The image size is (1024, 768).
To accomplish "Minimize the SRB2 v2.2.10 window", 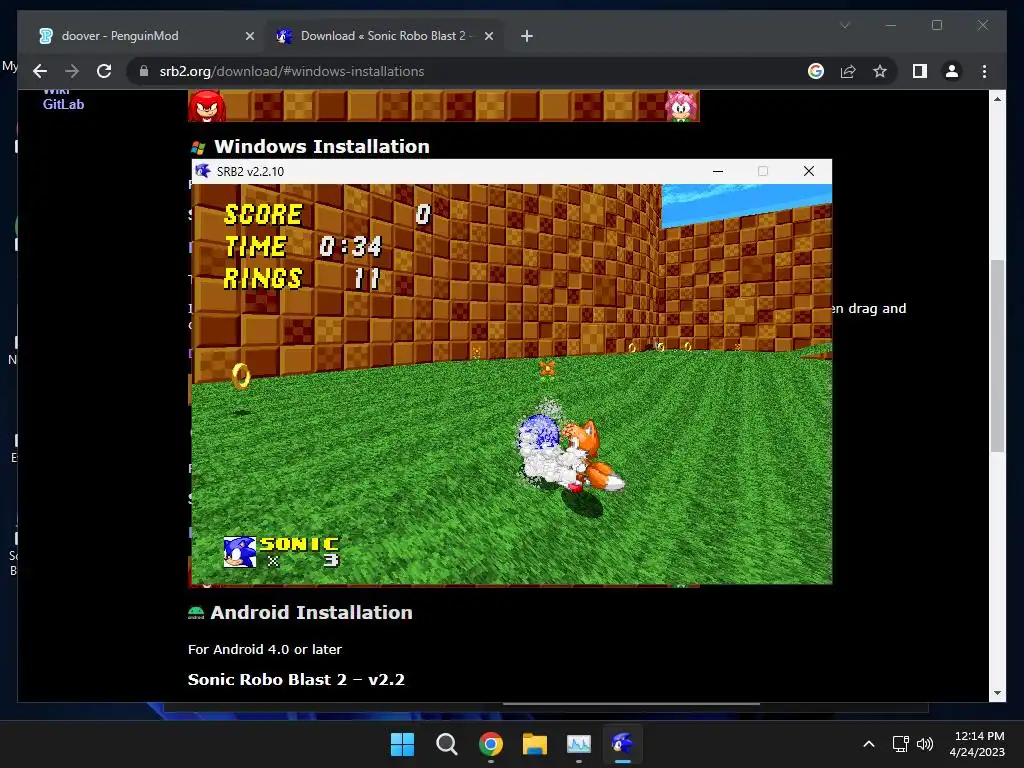I will pos(718,171).
